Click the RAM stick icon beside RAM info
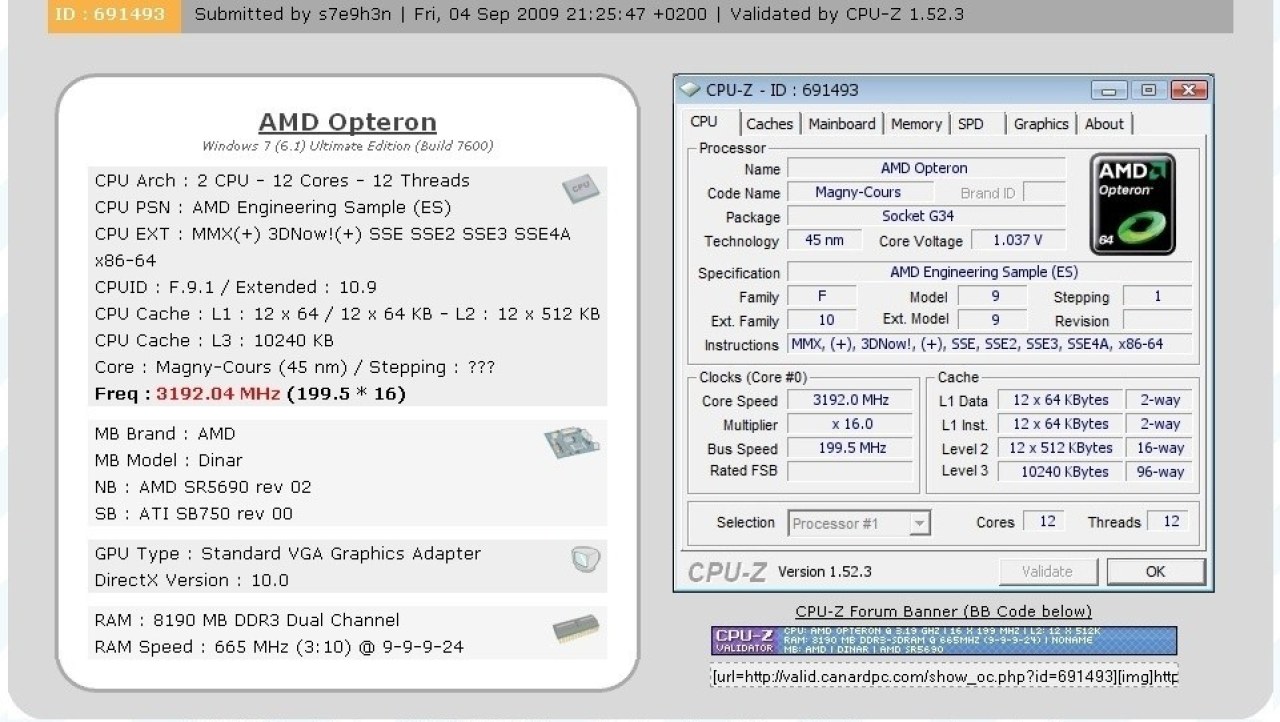The image size is (1280, 722). 576,629
